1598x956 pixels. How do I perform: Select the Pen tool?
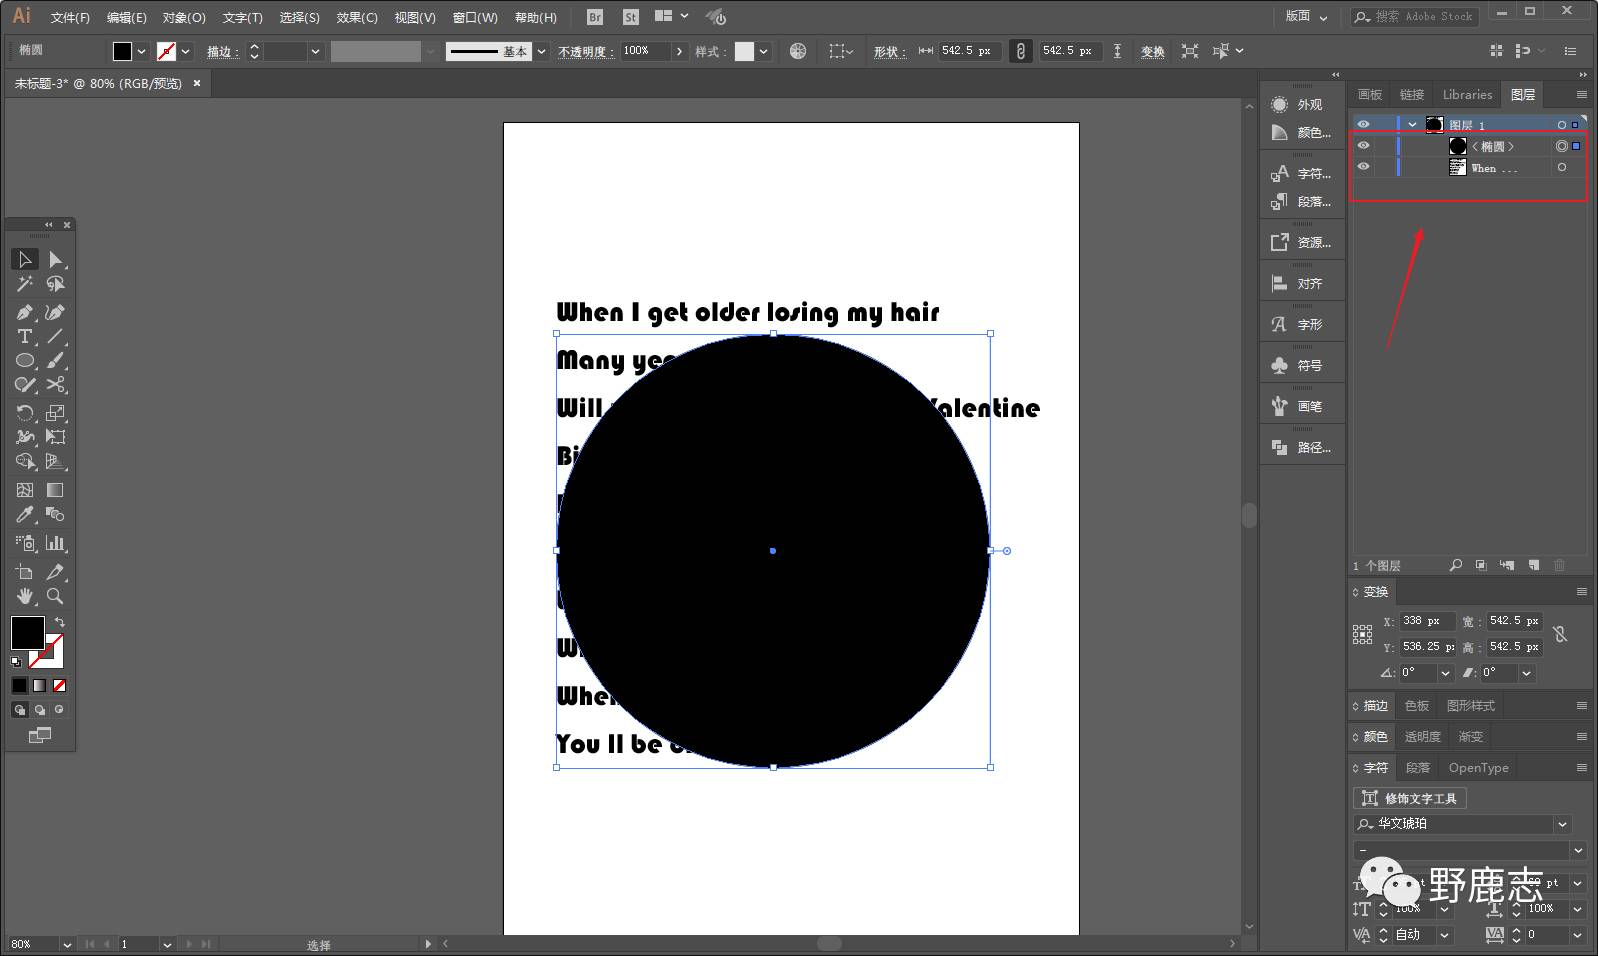click(x=25, y=313)
